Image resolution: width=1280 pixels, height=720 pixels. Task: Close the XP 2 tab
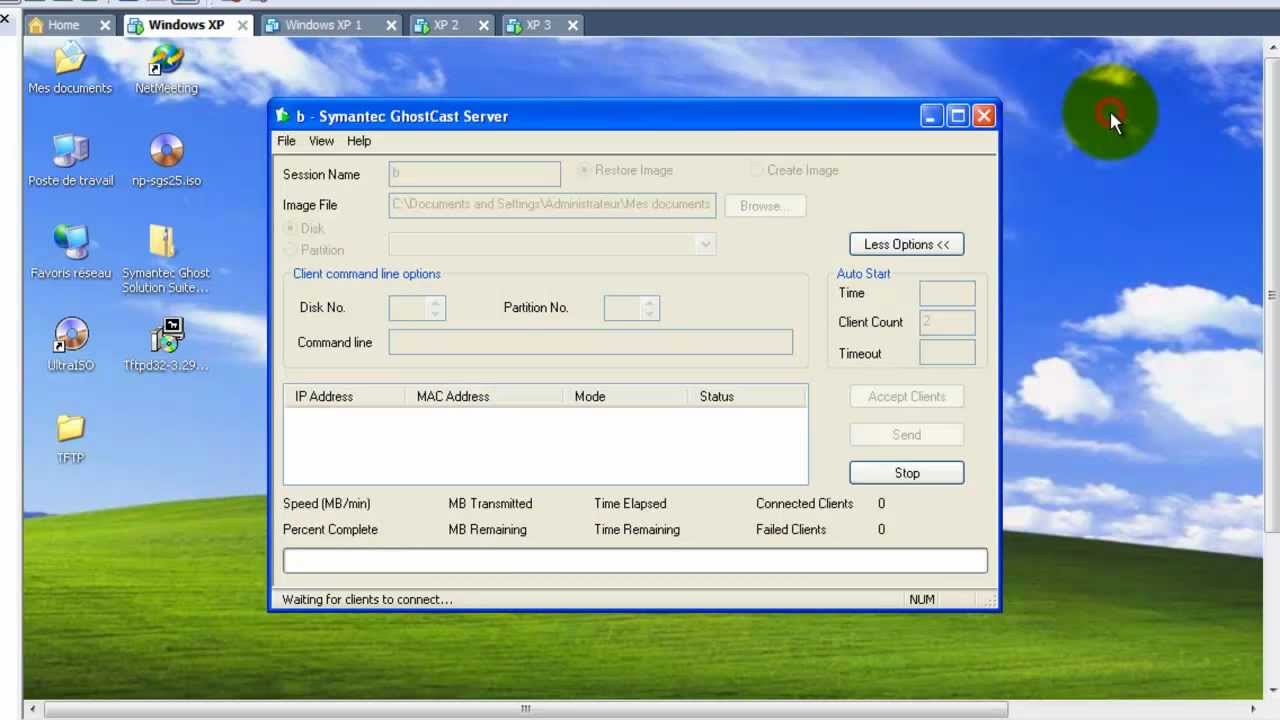(x=484, y=25)
